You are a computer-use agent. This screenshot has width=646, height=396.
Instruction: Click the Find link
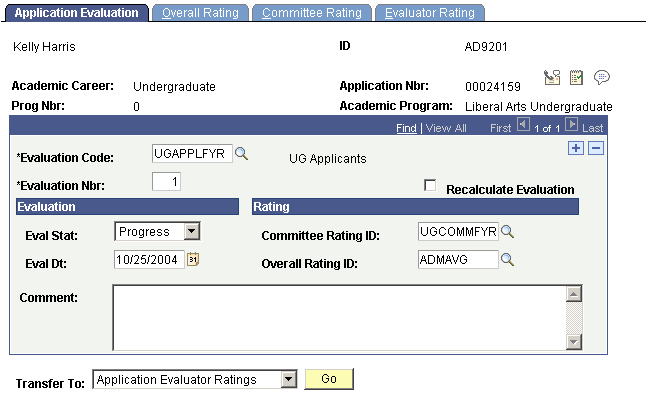[406, 128]
